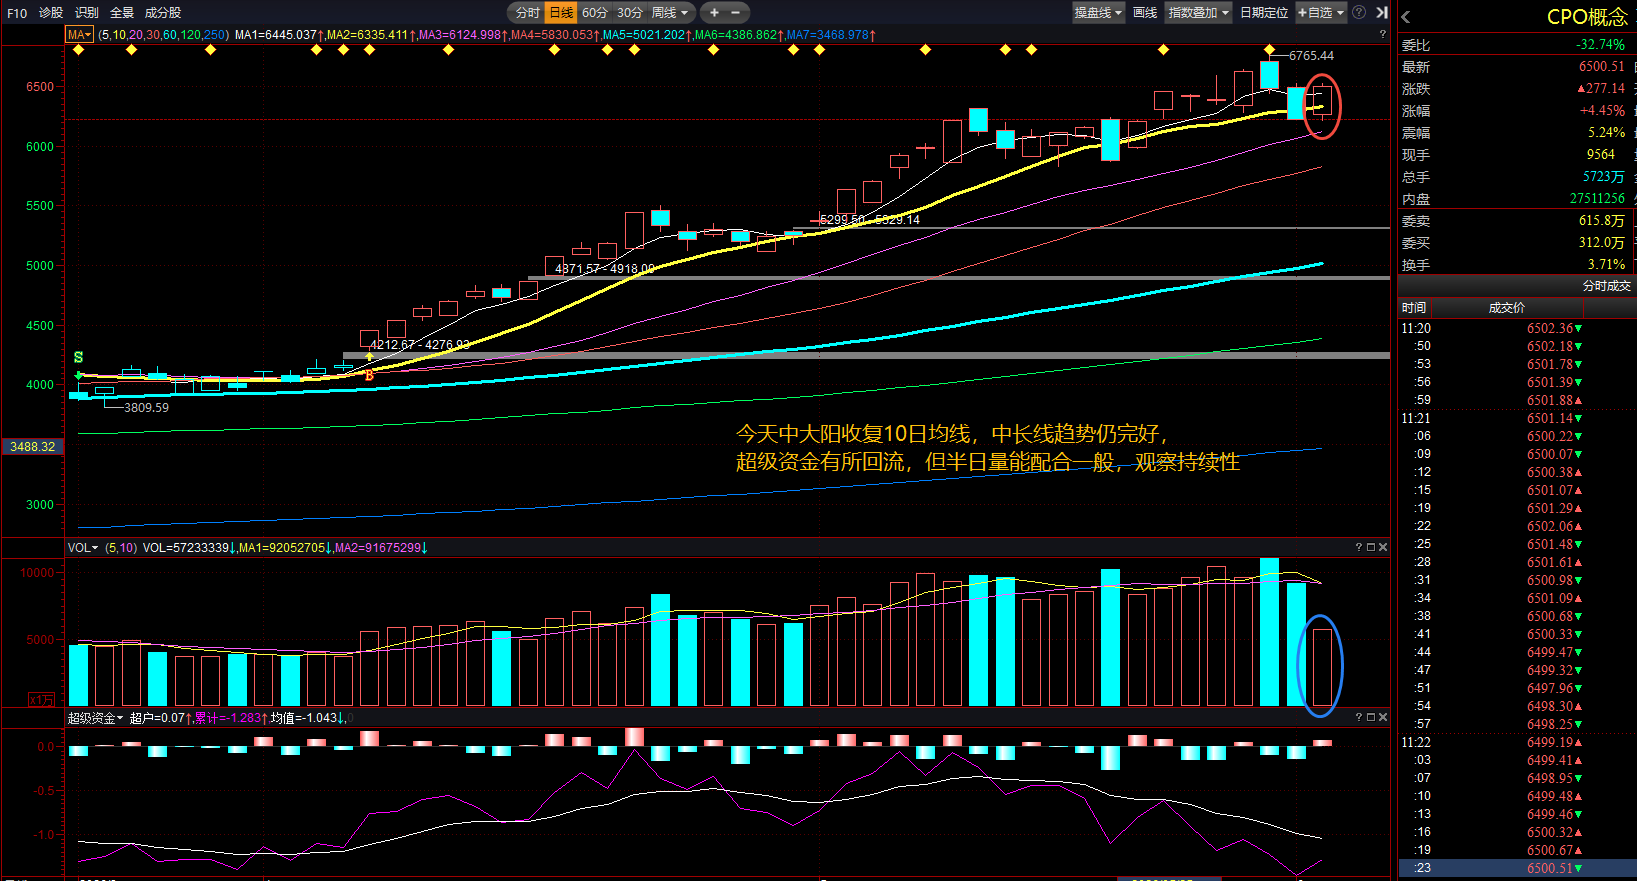Open the F10 menu item
Viewport: 1637px width, 881px height.
17,13
